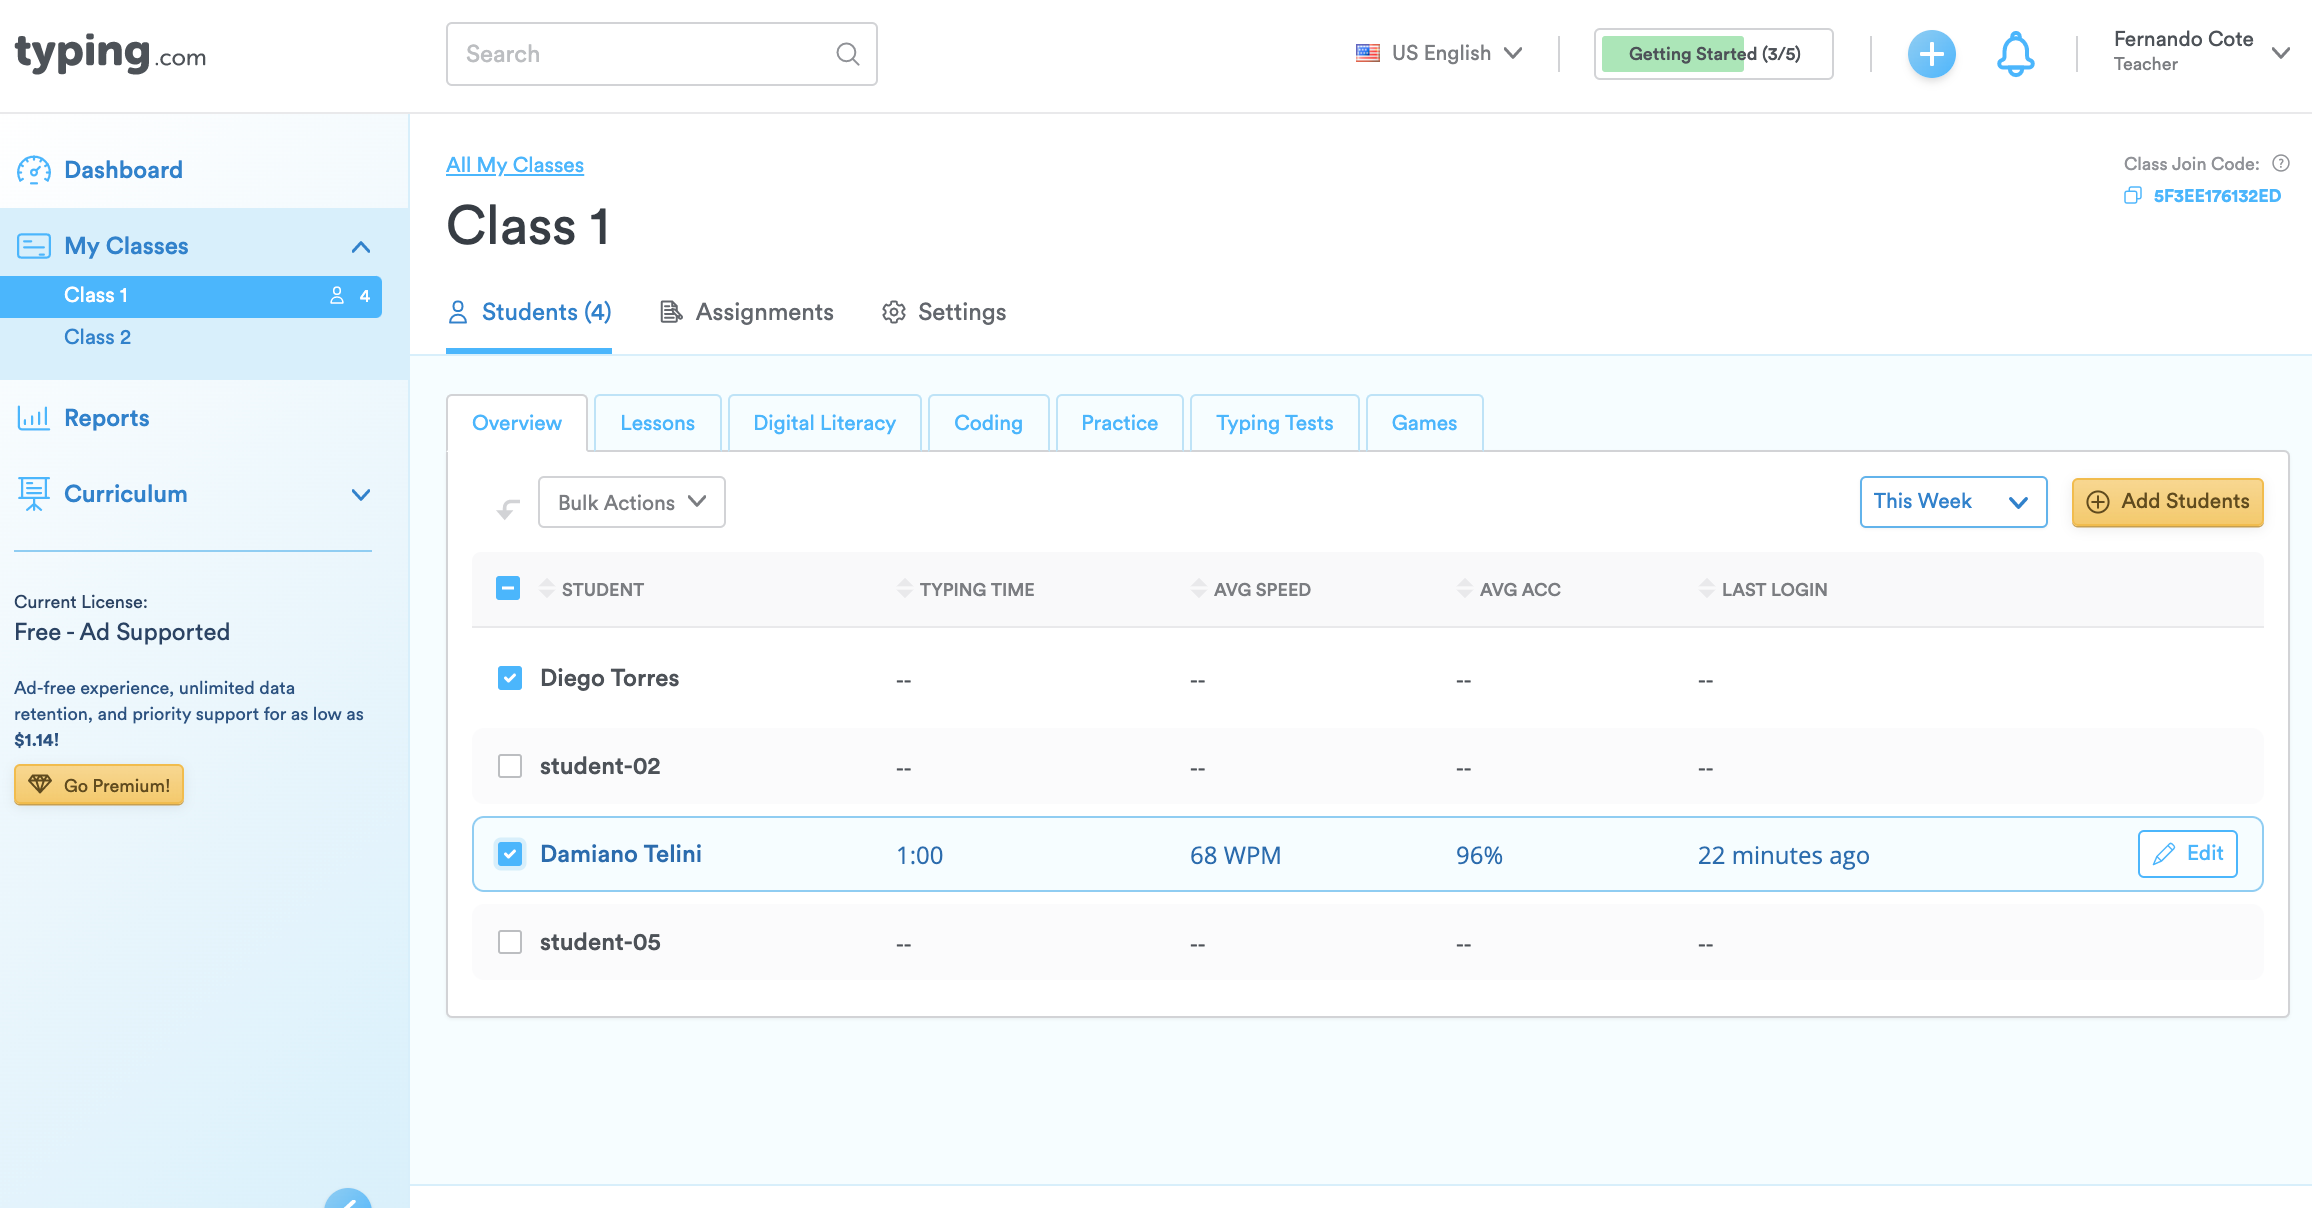Sort by the Typing Time column arrows

[x=904, y=589]
